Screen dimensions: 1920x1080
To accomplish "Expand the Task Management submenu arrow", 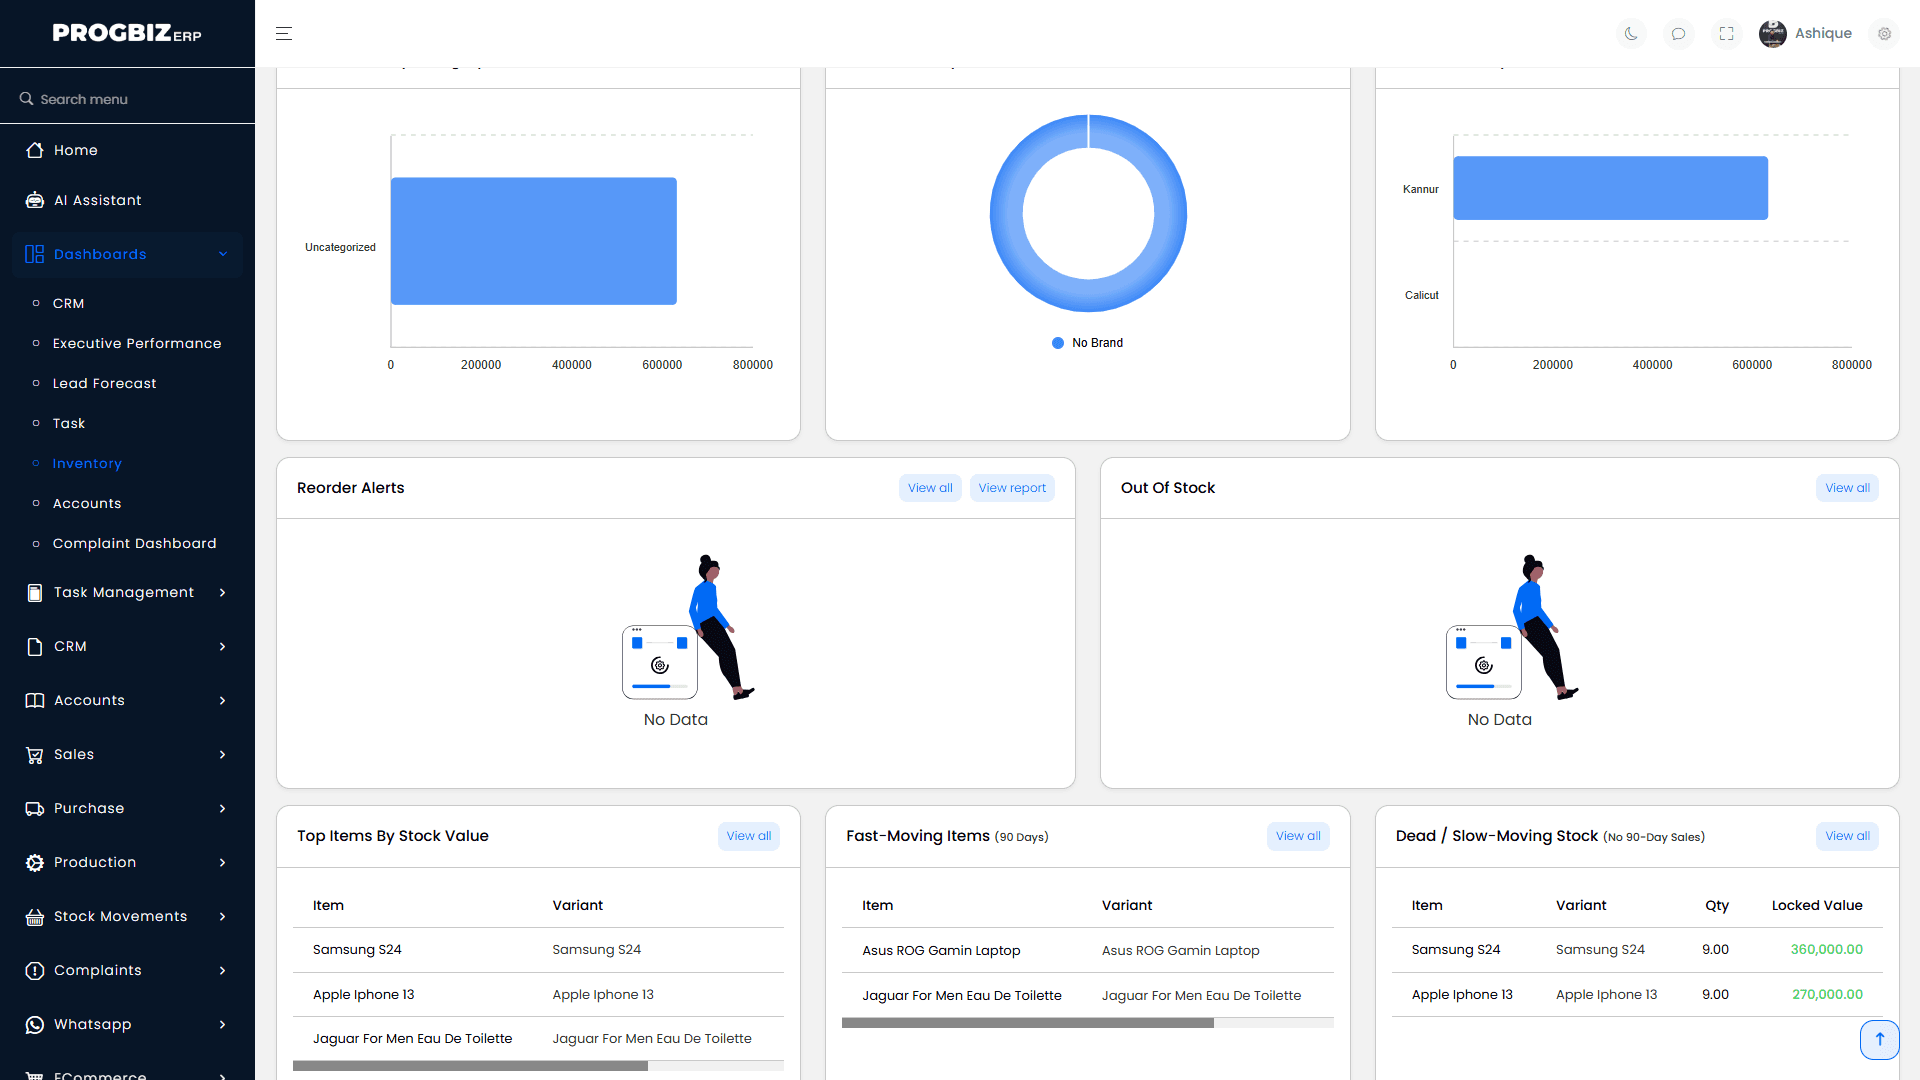I will pos(223,592).
